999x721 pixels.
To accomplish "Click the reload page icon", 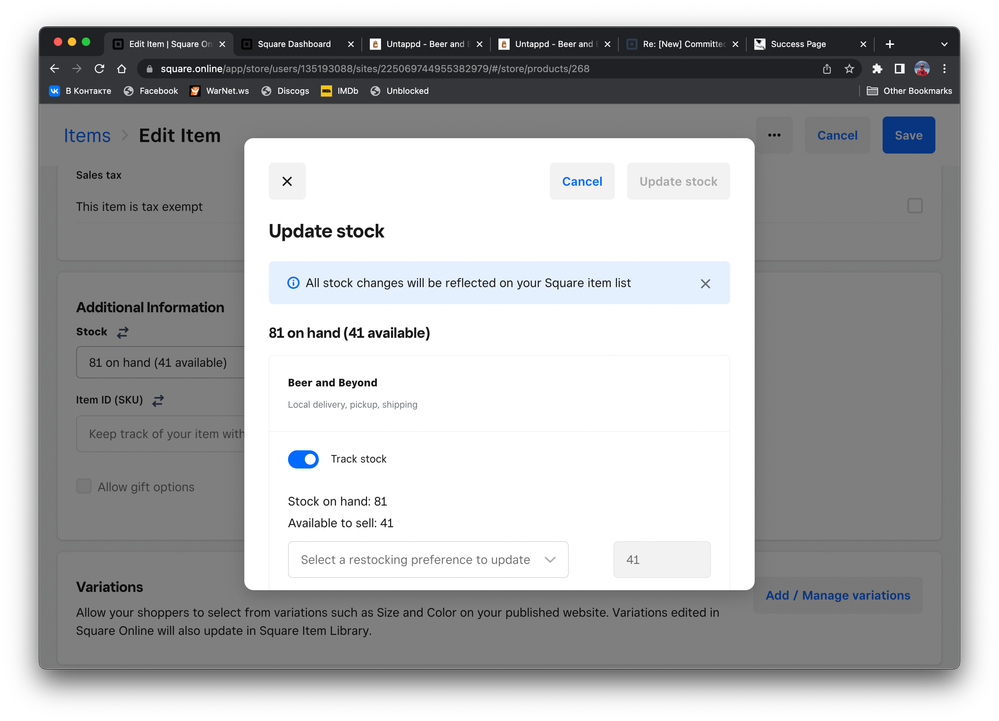I will coord(98,68).
